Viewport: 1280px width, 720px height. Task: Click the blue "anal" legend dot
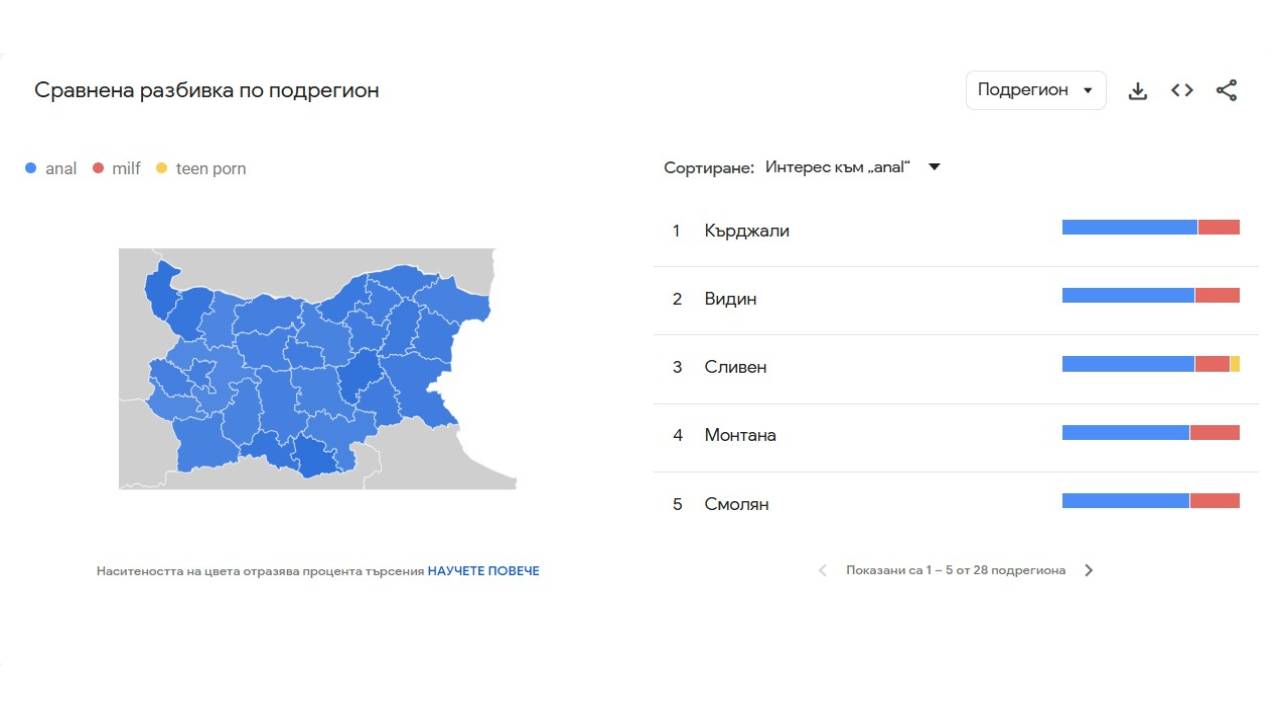coord(33,168)
